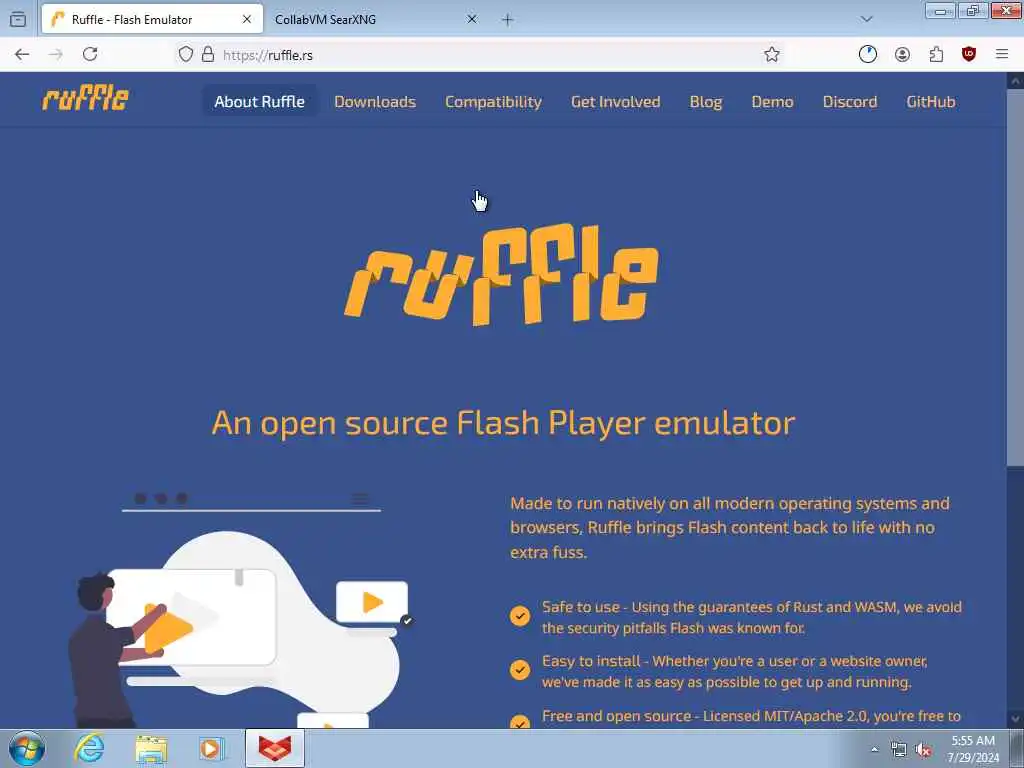Click the "Free and open source" feature text
Screen dimensions: 1024x768
pos(751,716)
